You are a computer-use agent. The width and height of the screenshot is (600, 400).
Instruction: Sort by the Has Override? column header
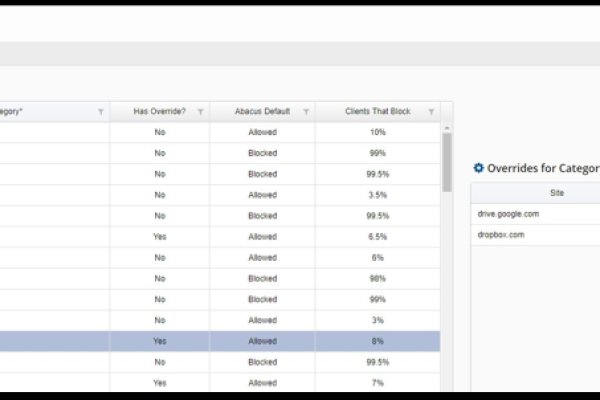click(x=153, y=112)
